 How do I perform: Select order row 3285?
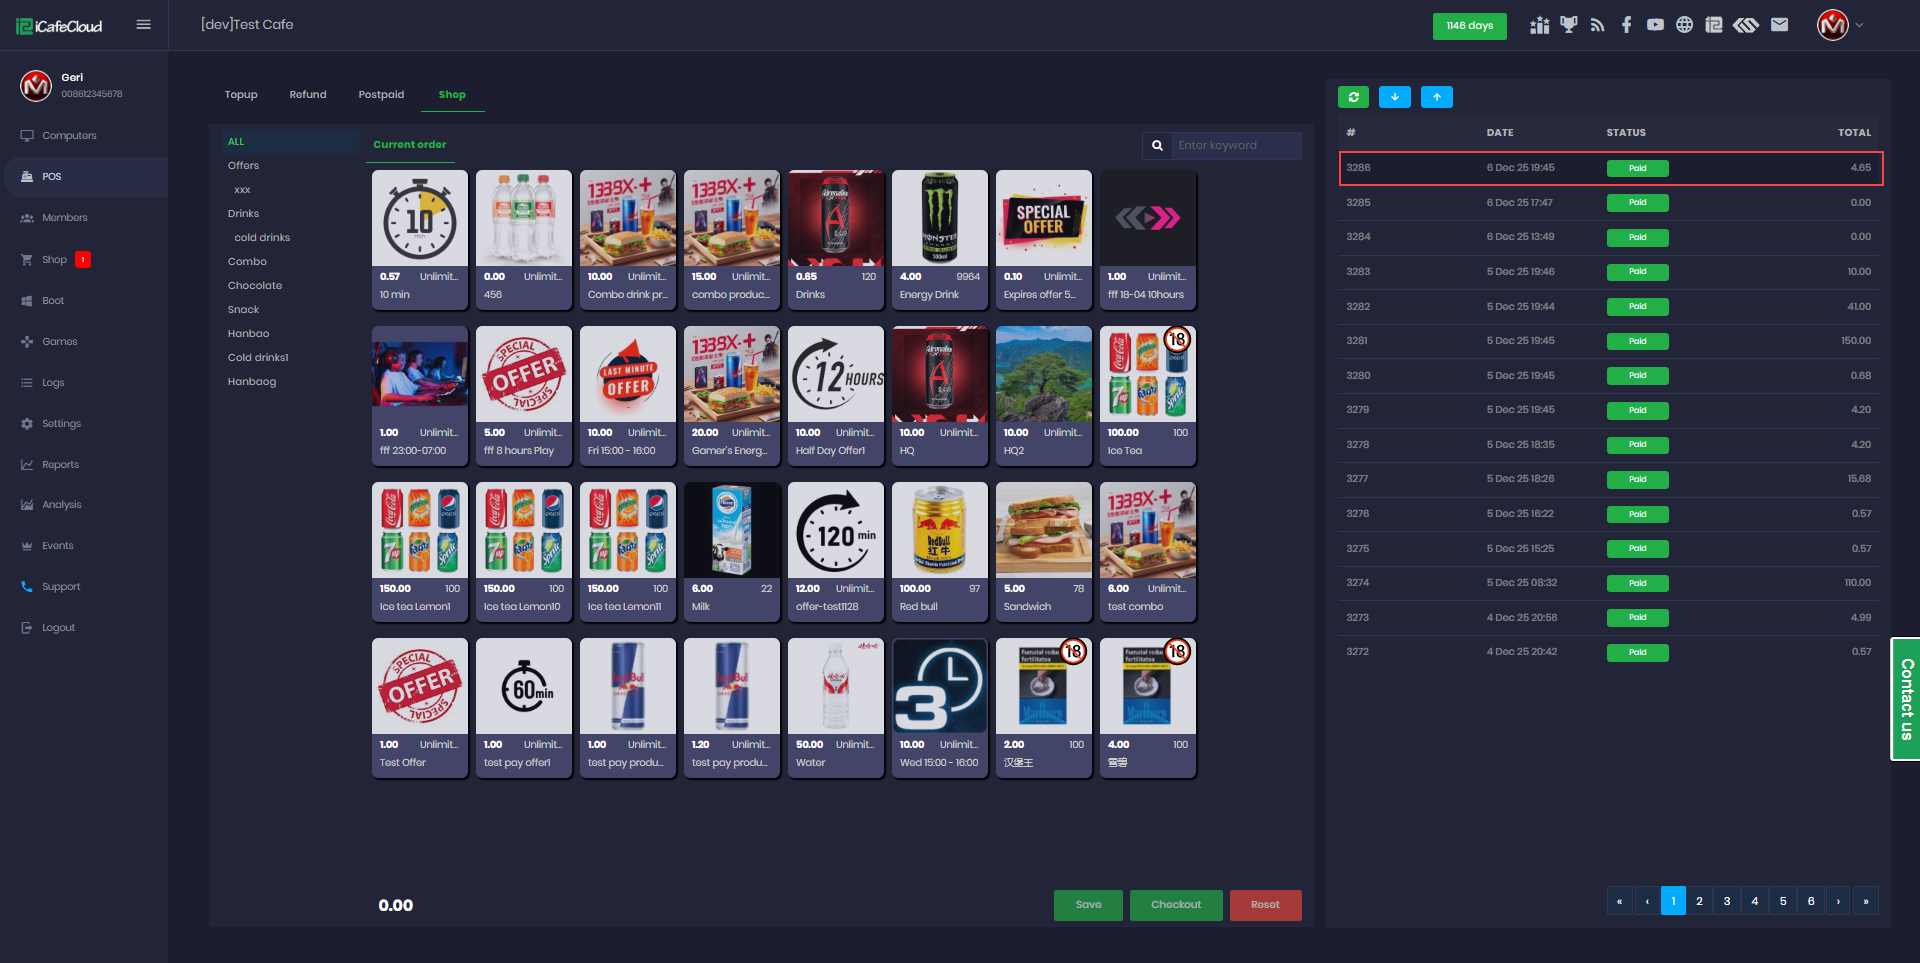click(1610, 203)
